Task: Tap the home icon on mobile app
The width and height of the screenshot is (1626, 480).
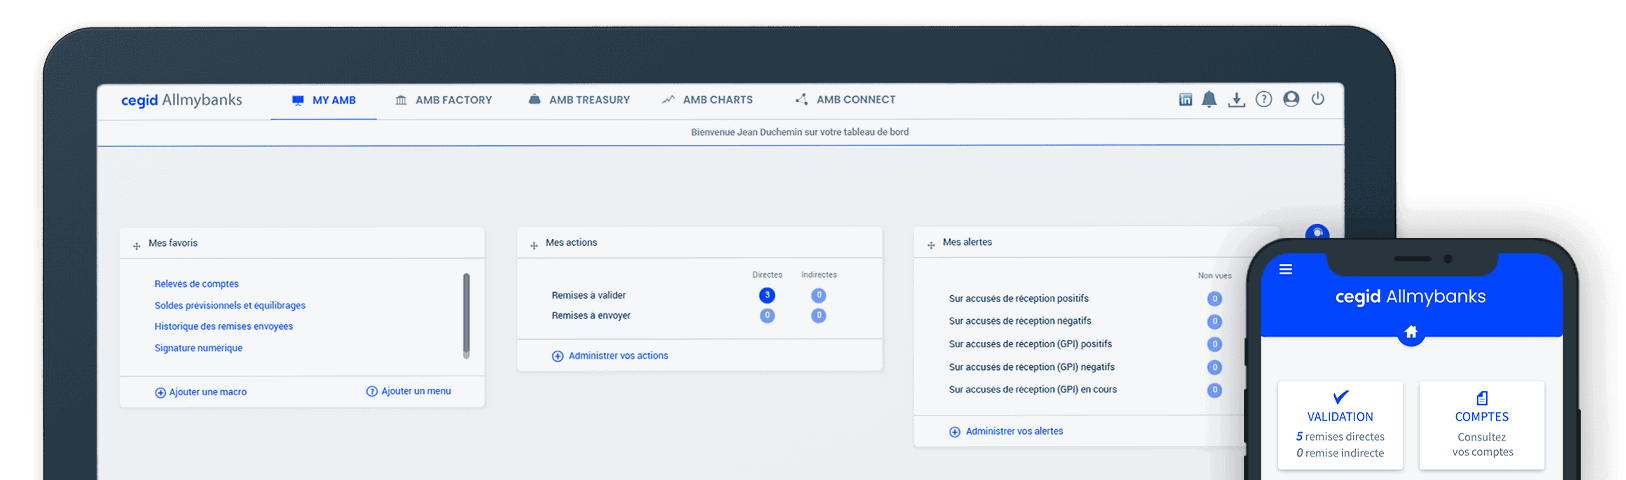Action: pyautogui.click(x=1411, y=332)
